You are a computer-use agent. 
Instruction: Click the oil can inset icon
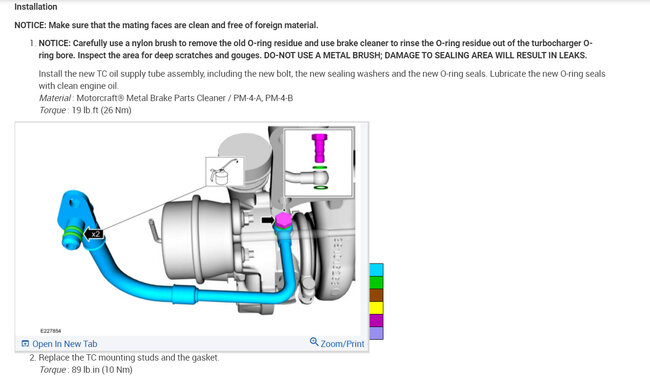pyautogui.click(x=224, y=171)
